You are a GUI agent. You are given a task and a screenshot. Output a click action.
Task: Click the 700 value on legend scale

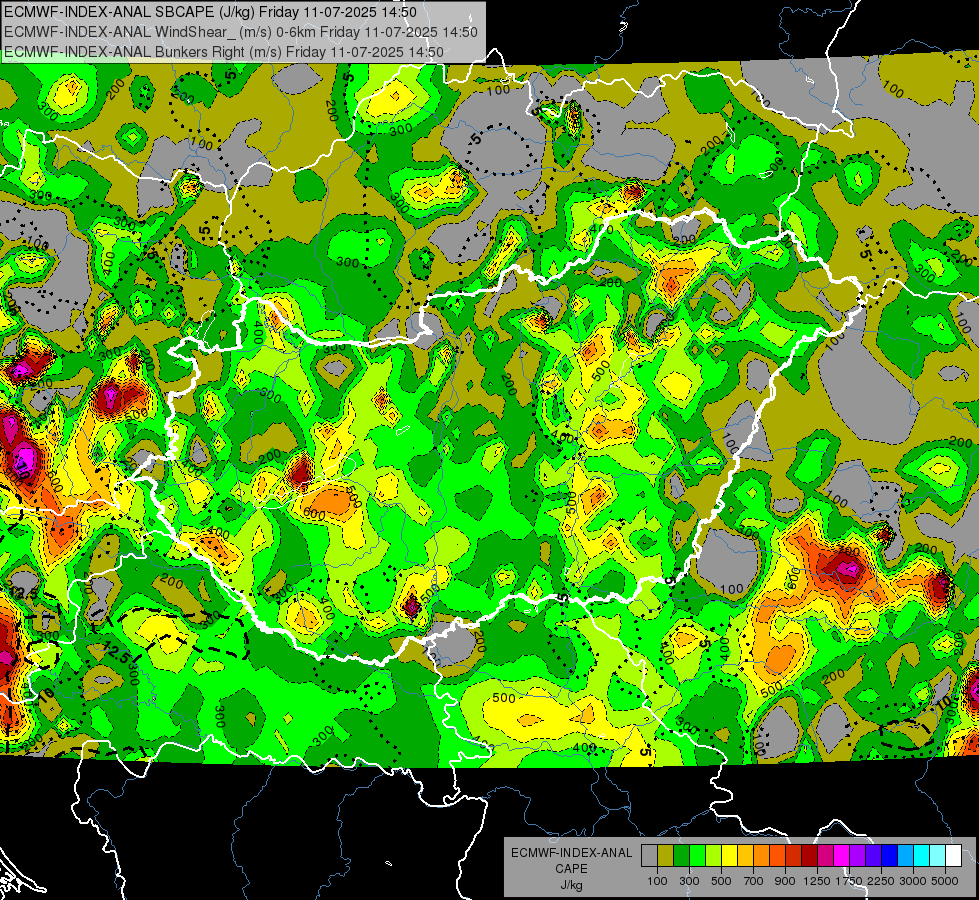tap(754, 881)
